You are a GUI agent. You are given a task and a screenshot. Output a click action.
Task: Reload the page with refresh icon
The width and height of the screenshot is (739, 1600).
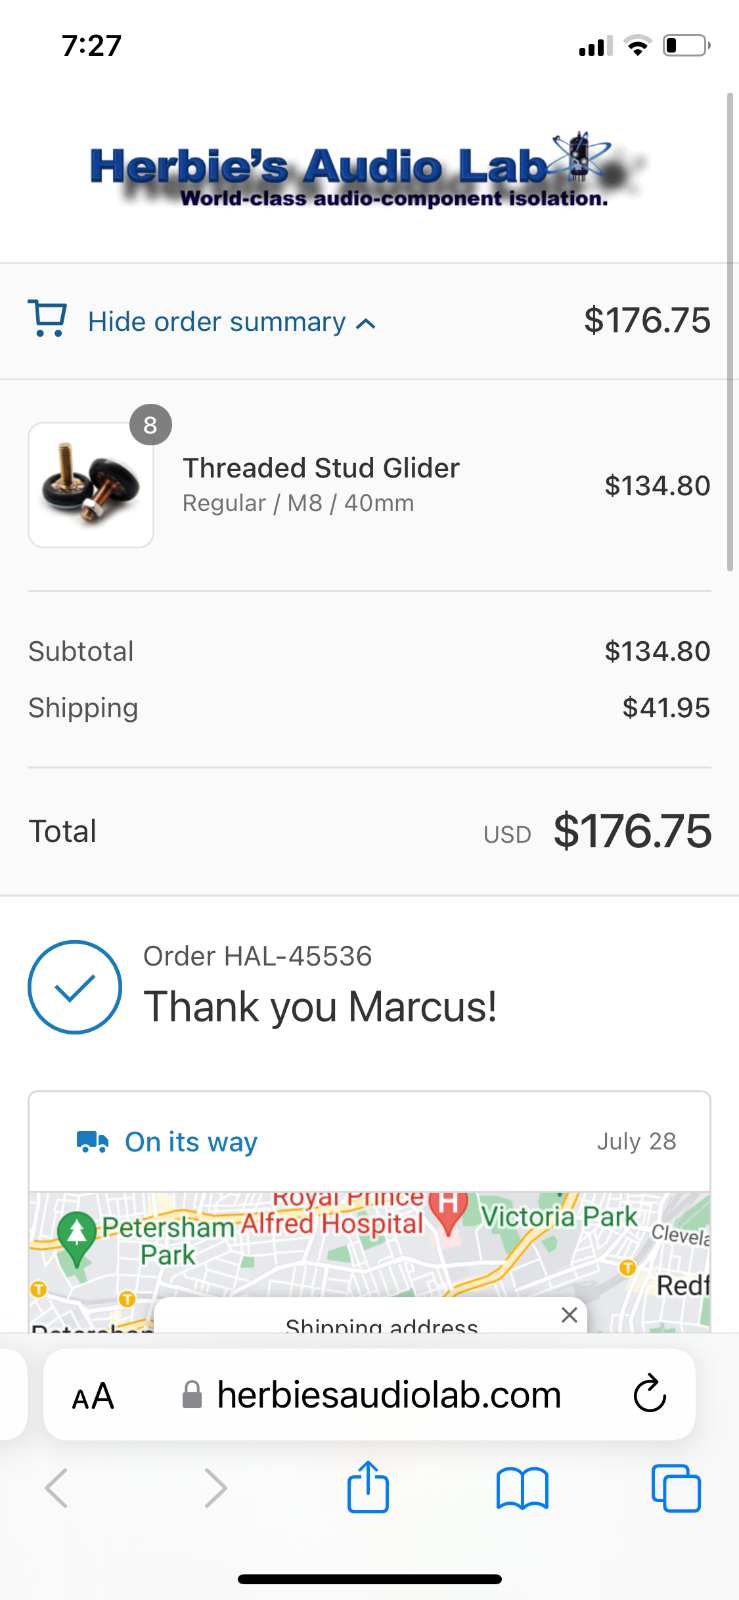point(649,1394)
